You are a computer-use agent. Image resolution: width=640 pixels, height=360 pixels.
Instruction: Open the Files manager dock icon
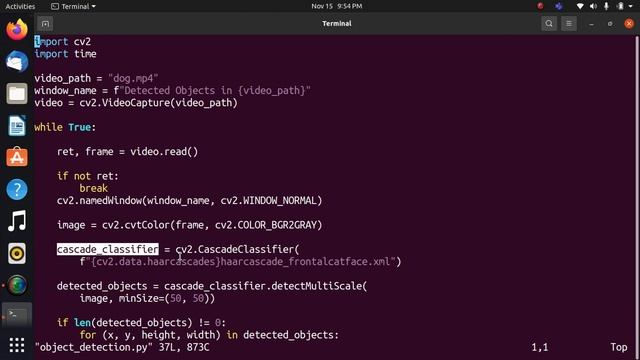[17, 93]
